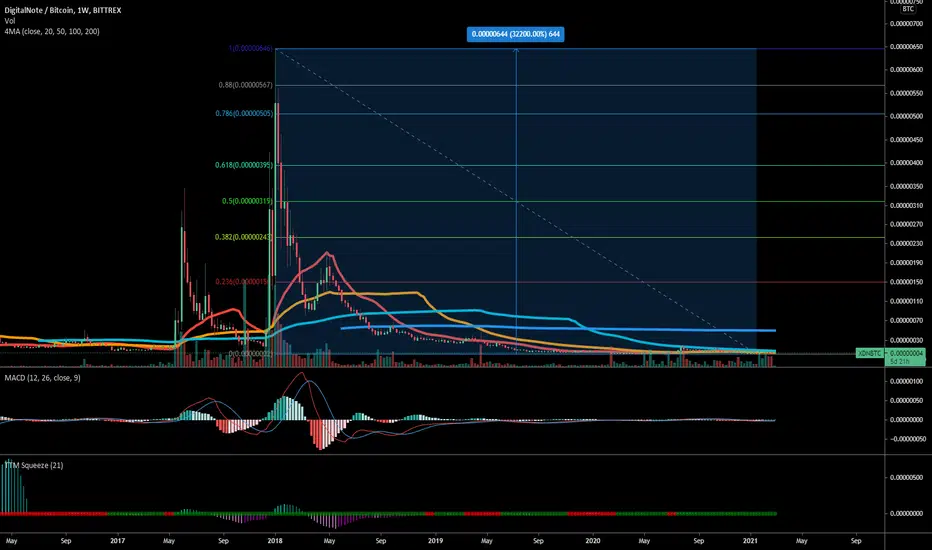
Task: Click the 0.00000350 price axis value
Action: point(906,186)
